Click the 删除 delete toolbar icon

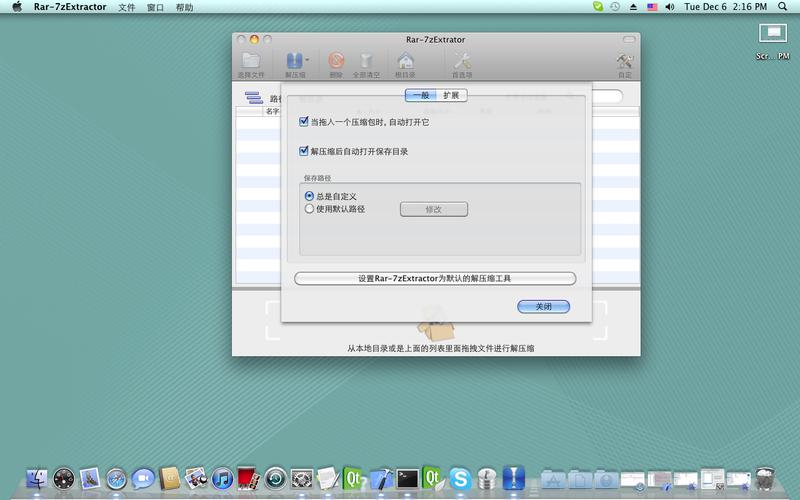point(336,61)
